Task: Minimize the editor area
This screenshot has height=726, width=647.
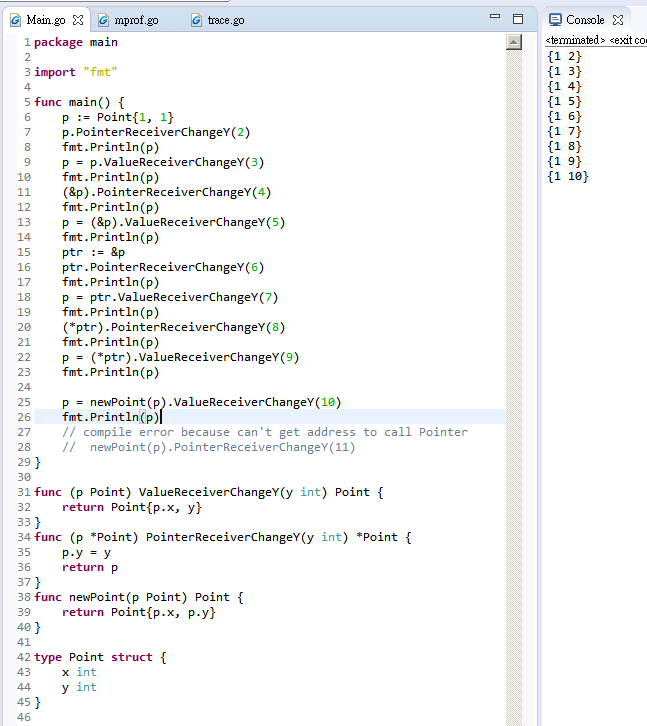Action: coord(495,19)
